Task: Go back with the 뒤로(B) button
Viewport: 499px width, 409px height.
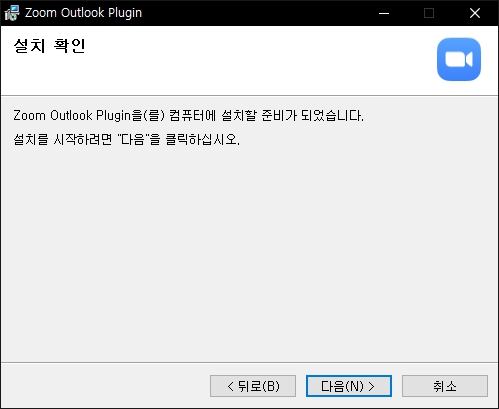Action: (x=253, y=386)
